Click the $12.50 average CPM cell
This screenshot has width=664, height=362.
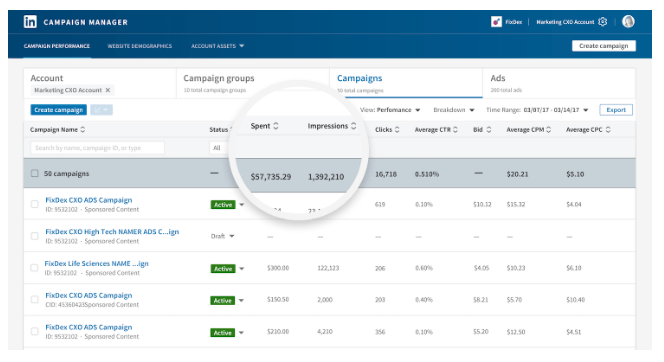(x=516, y=332)
